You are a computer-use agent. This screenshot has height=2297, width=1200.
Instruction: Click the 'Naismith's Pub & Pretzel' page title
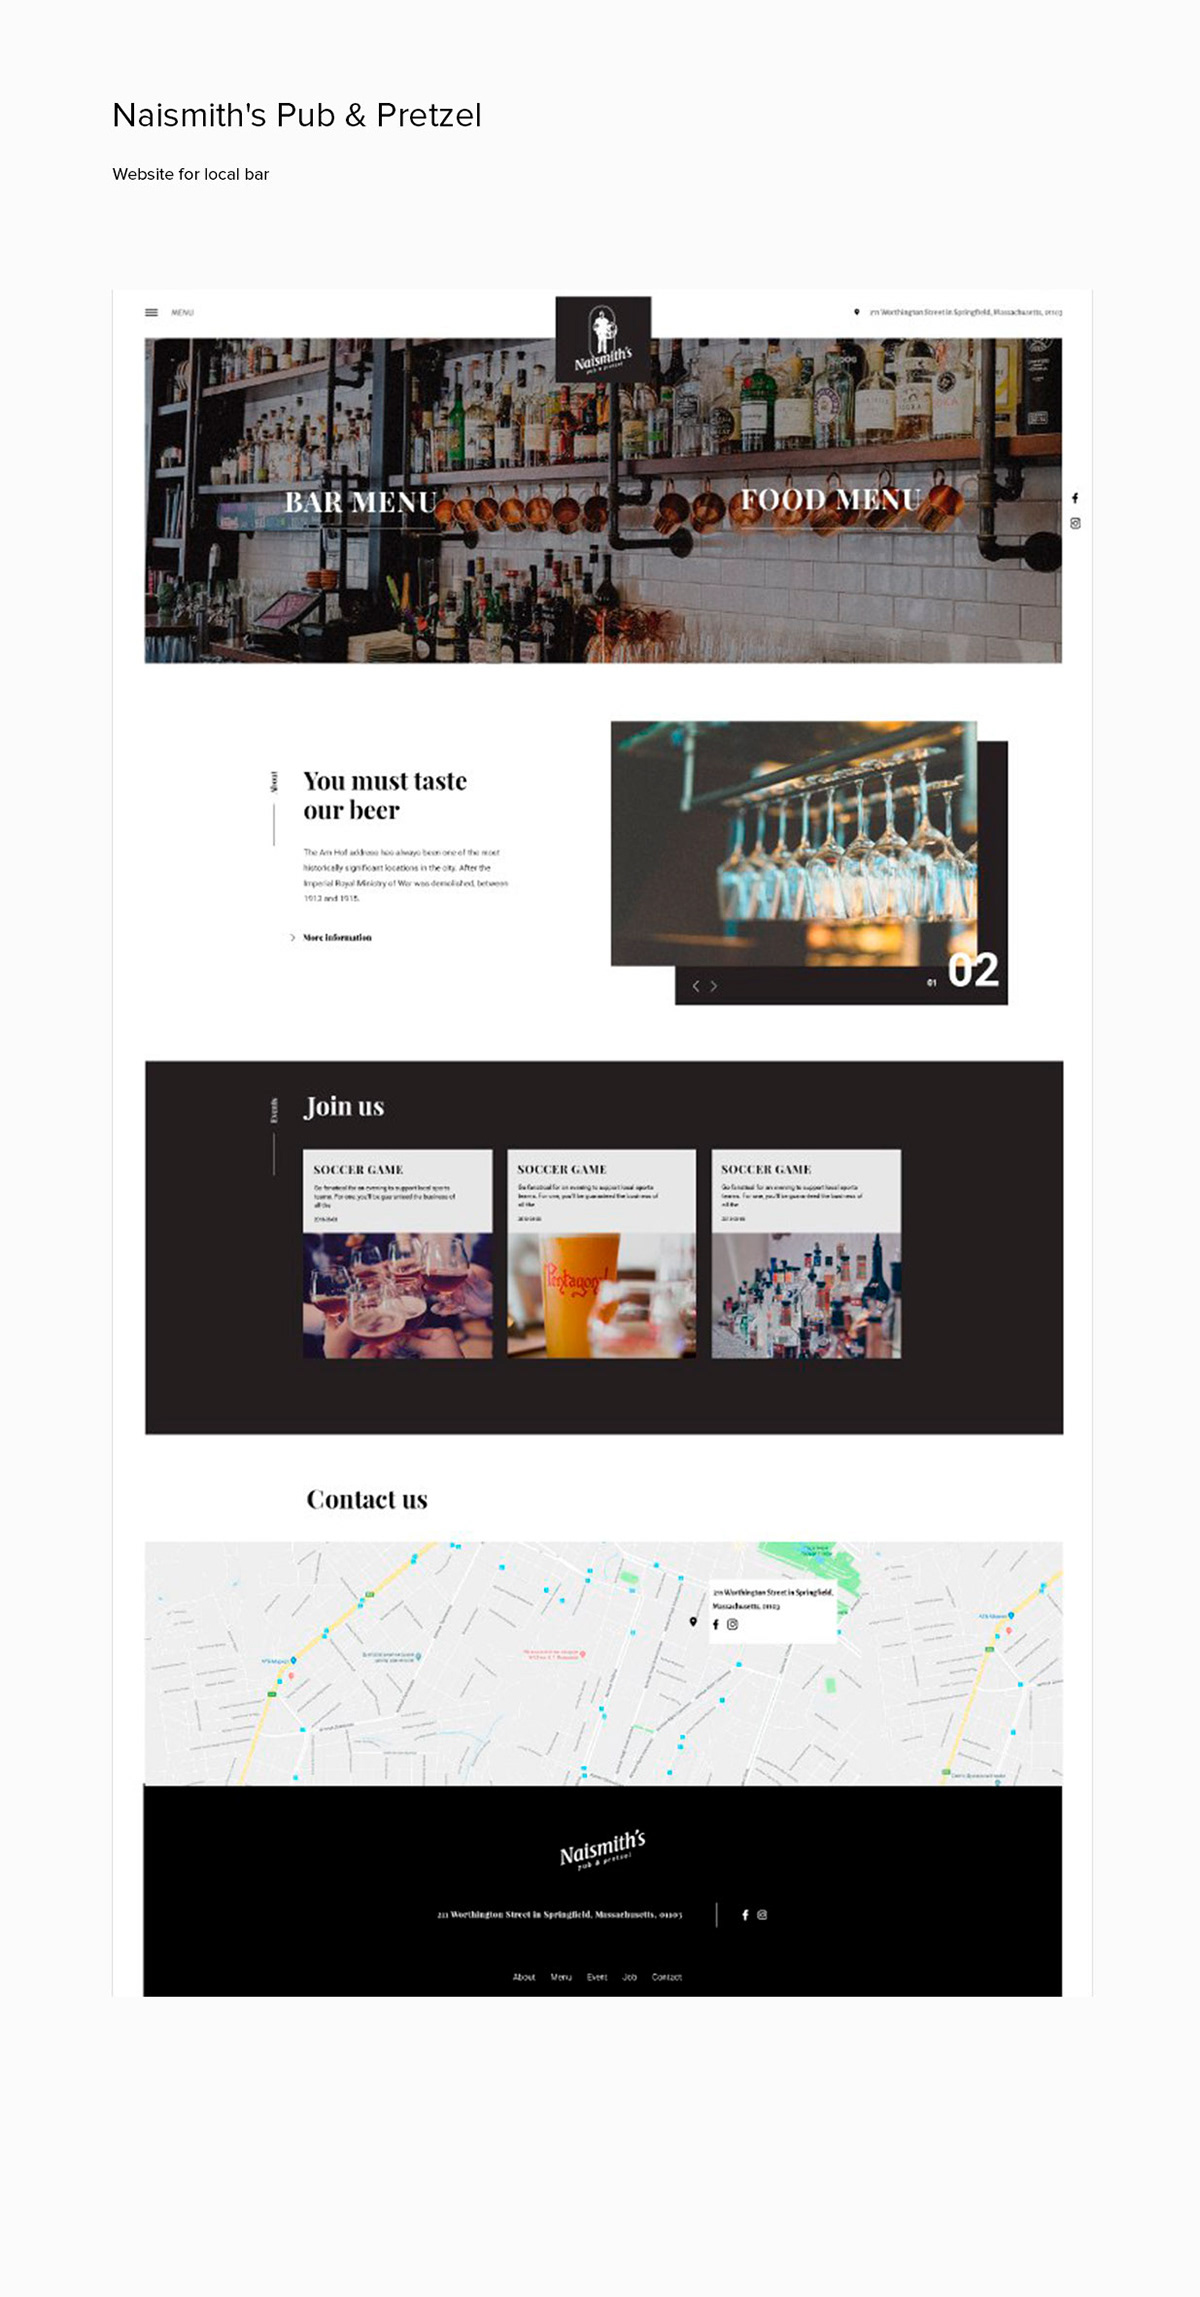click(297, 115)
